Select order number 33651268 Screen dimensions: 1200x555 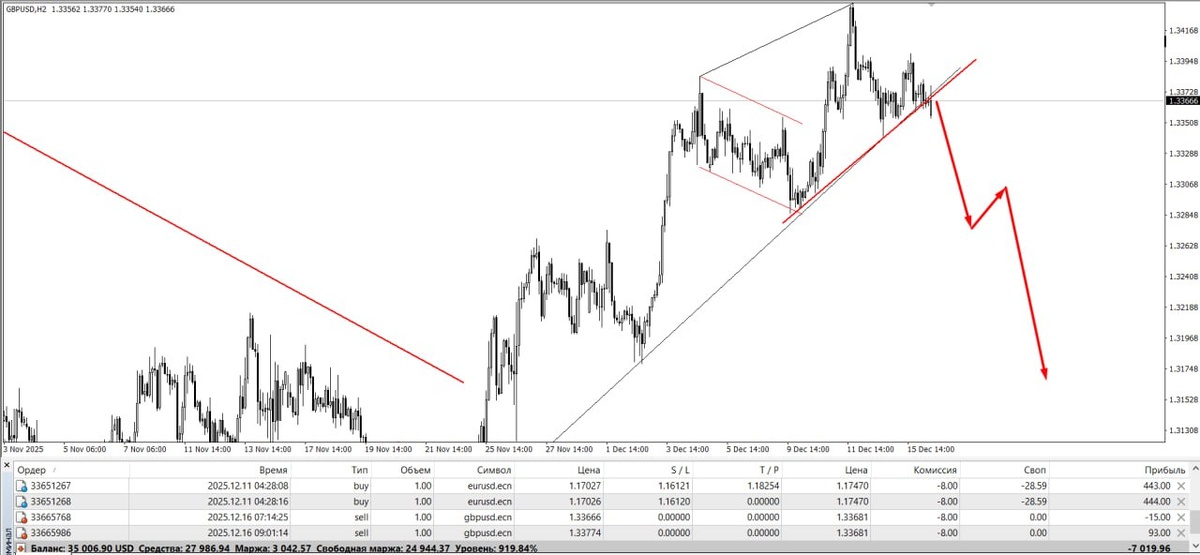click(x=53, y=501)
